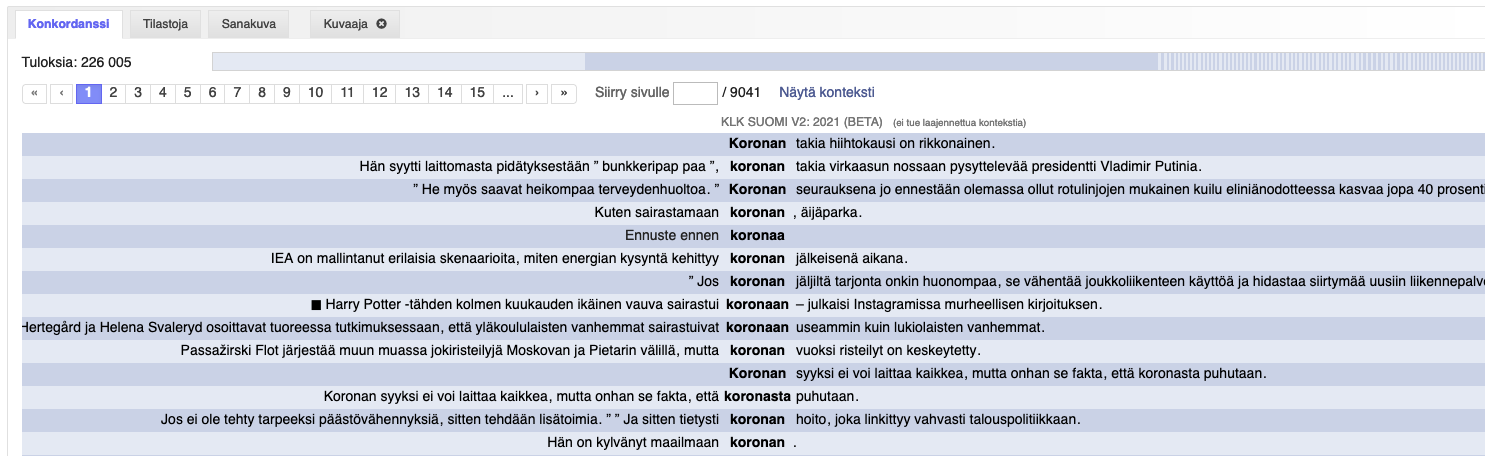Open the Kuvaaja tab
1485x456 pixels.
(x=344, y=24)
